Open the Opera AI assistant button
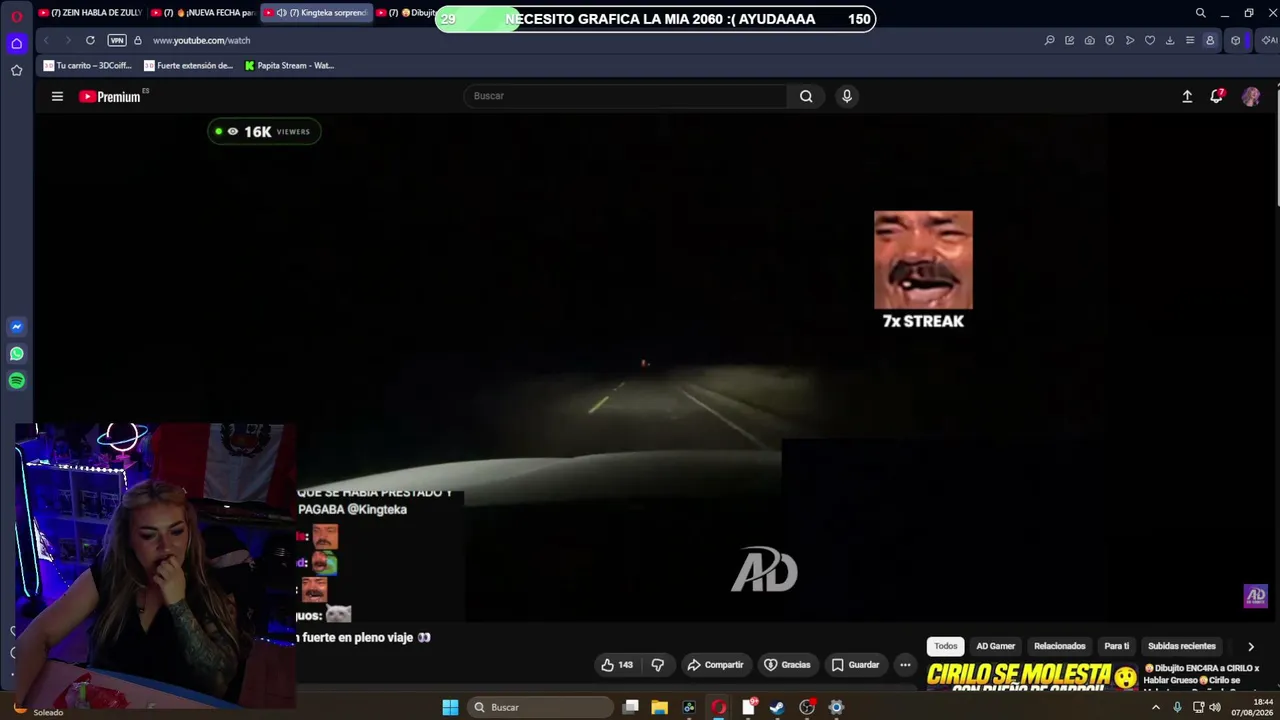This screenshot has width=1280, height=720. pos(1269,40)
